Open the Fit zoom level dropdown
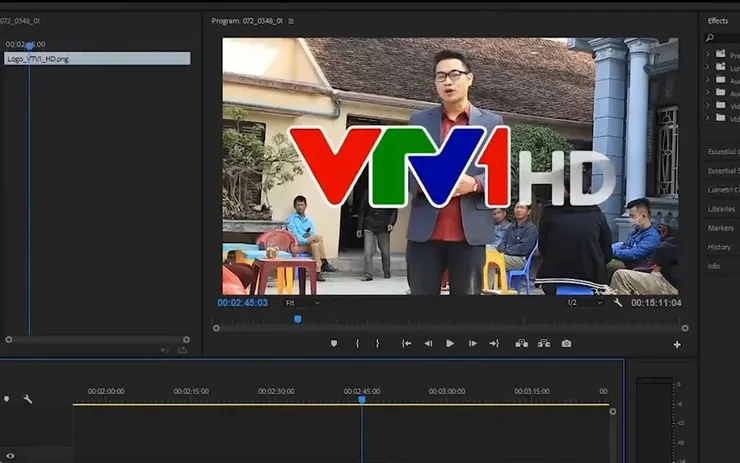This screenshot has height=463, width=740. pos(303,303)
